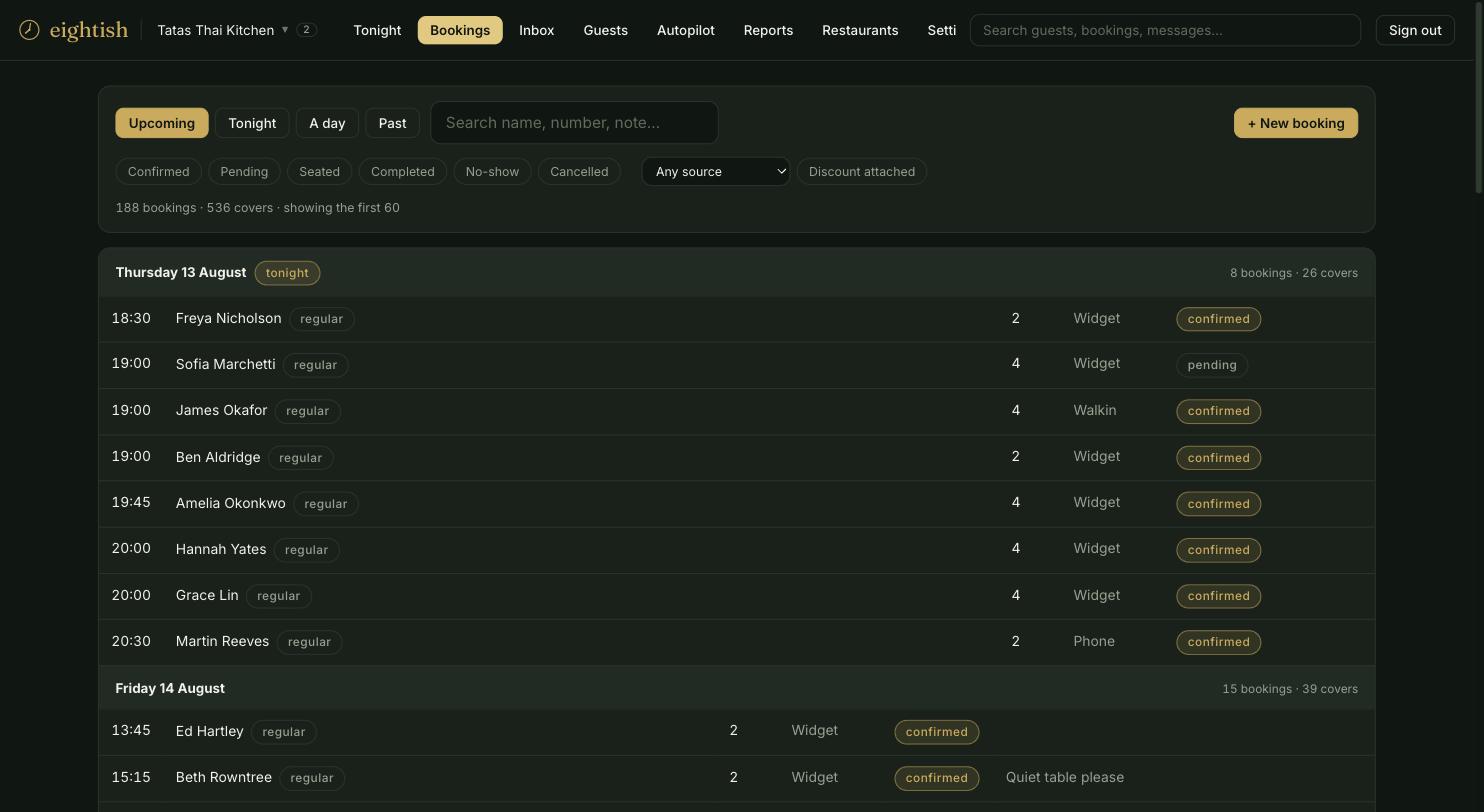This screenshot has height=812, width=1484.
Task: Open the Tatas Thai Kitchen restaurant switcher
Action: (237, 30)
